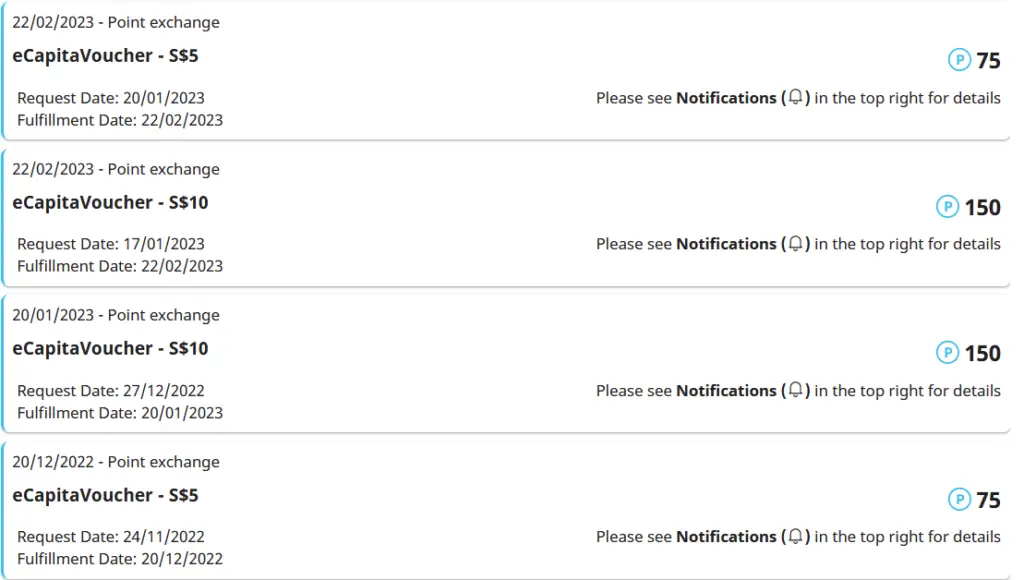Viewport: 1024px width, 580px height.
Task: Click the bell icon in 17/01/2023 request entry
Action: tap(795, 244)
